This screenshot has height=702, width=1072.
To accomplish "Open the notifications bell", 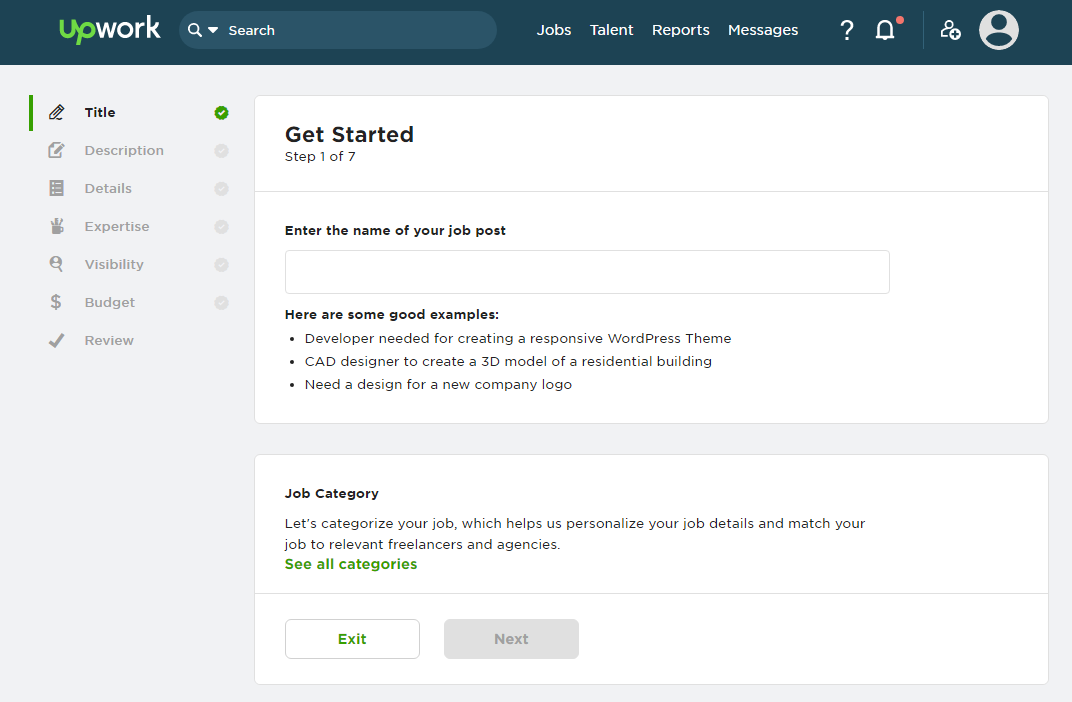I will pyautogui.click(x=885, y=30).
